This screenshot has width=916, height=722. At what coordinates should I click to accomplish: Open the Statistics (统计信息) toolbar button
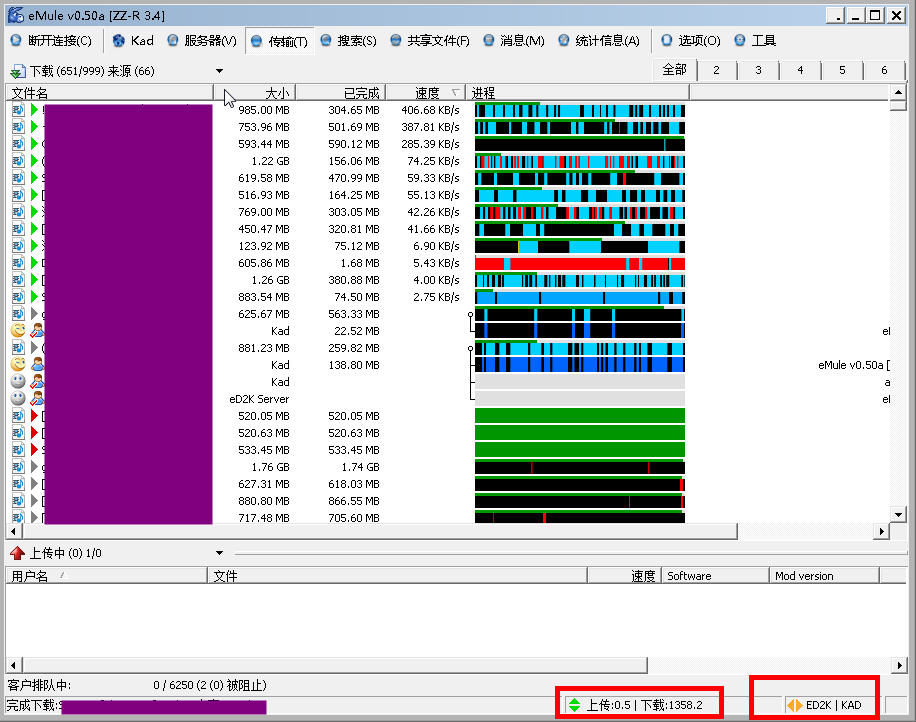tap(599, 40)
